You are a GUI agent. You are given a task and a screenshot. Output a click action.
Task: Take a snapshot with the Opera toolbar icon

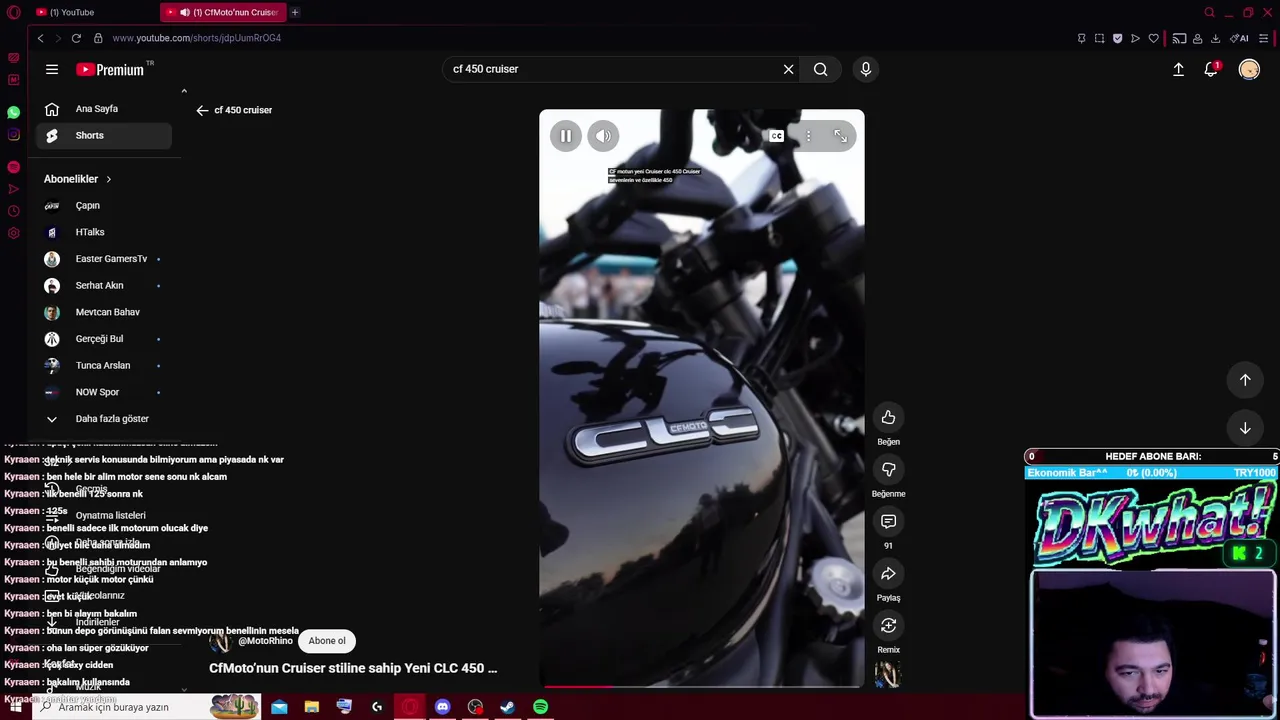1099,38
